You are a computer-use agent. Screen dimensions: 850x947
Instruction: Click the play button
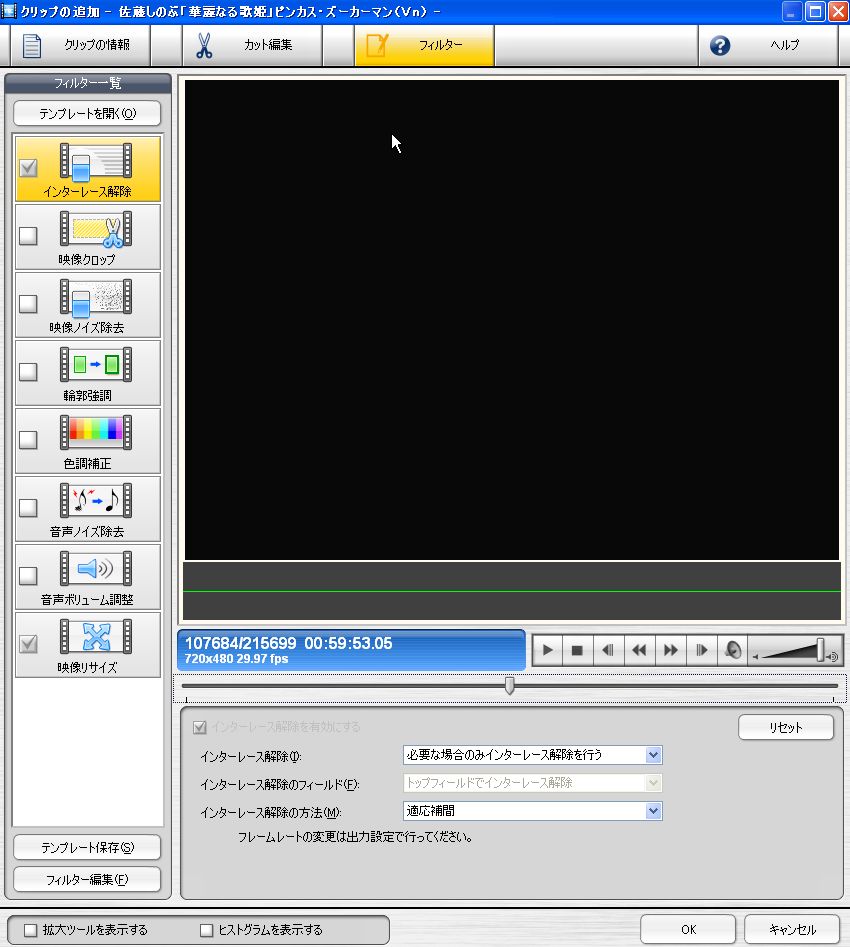click(547, 650)
